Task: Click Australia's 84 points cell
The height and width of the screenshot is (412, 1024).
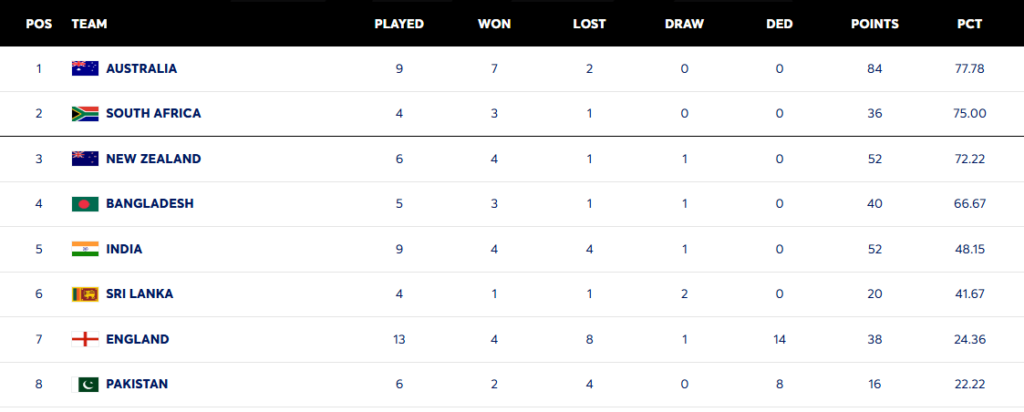Action: tap(874, 69)
